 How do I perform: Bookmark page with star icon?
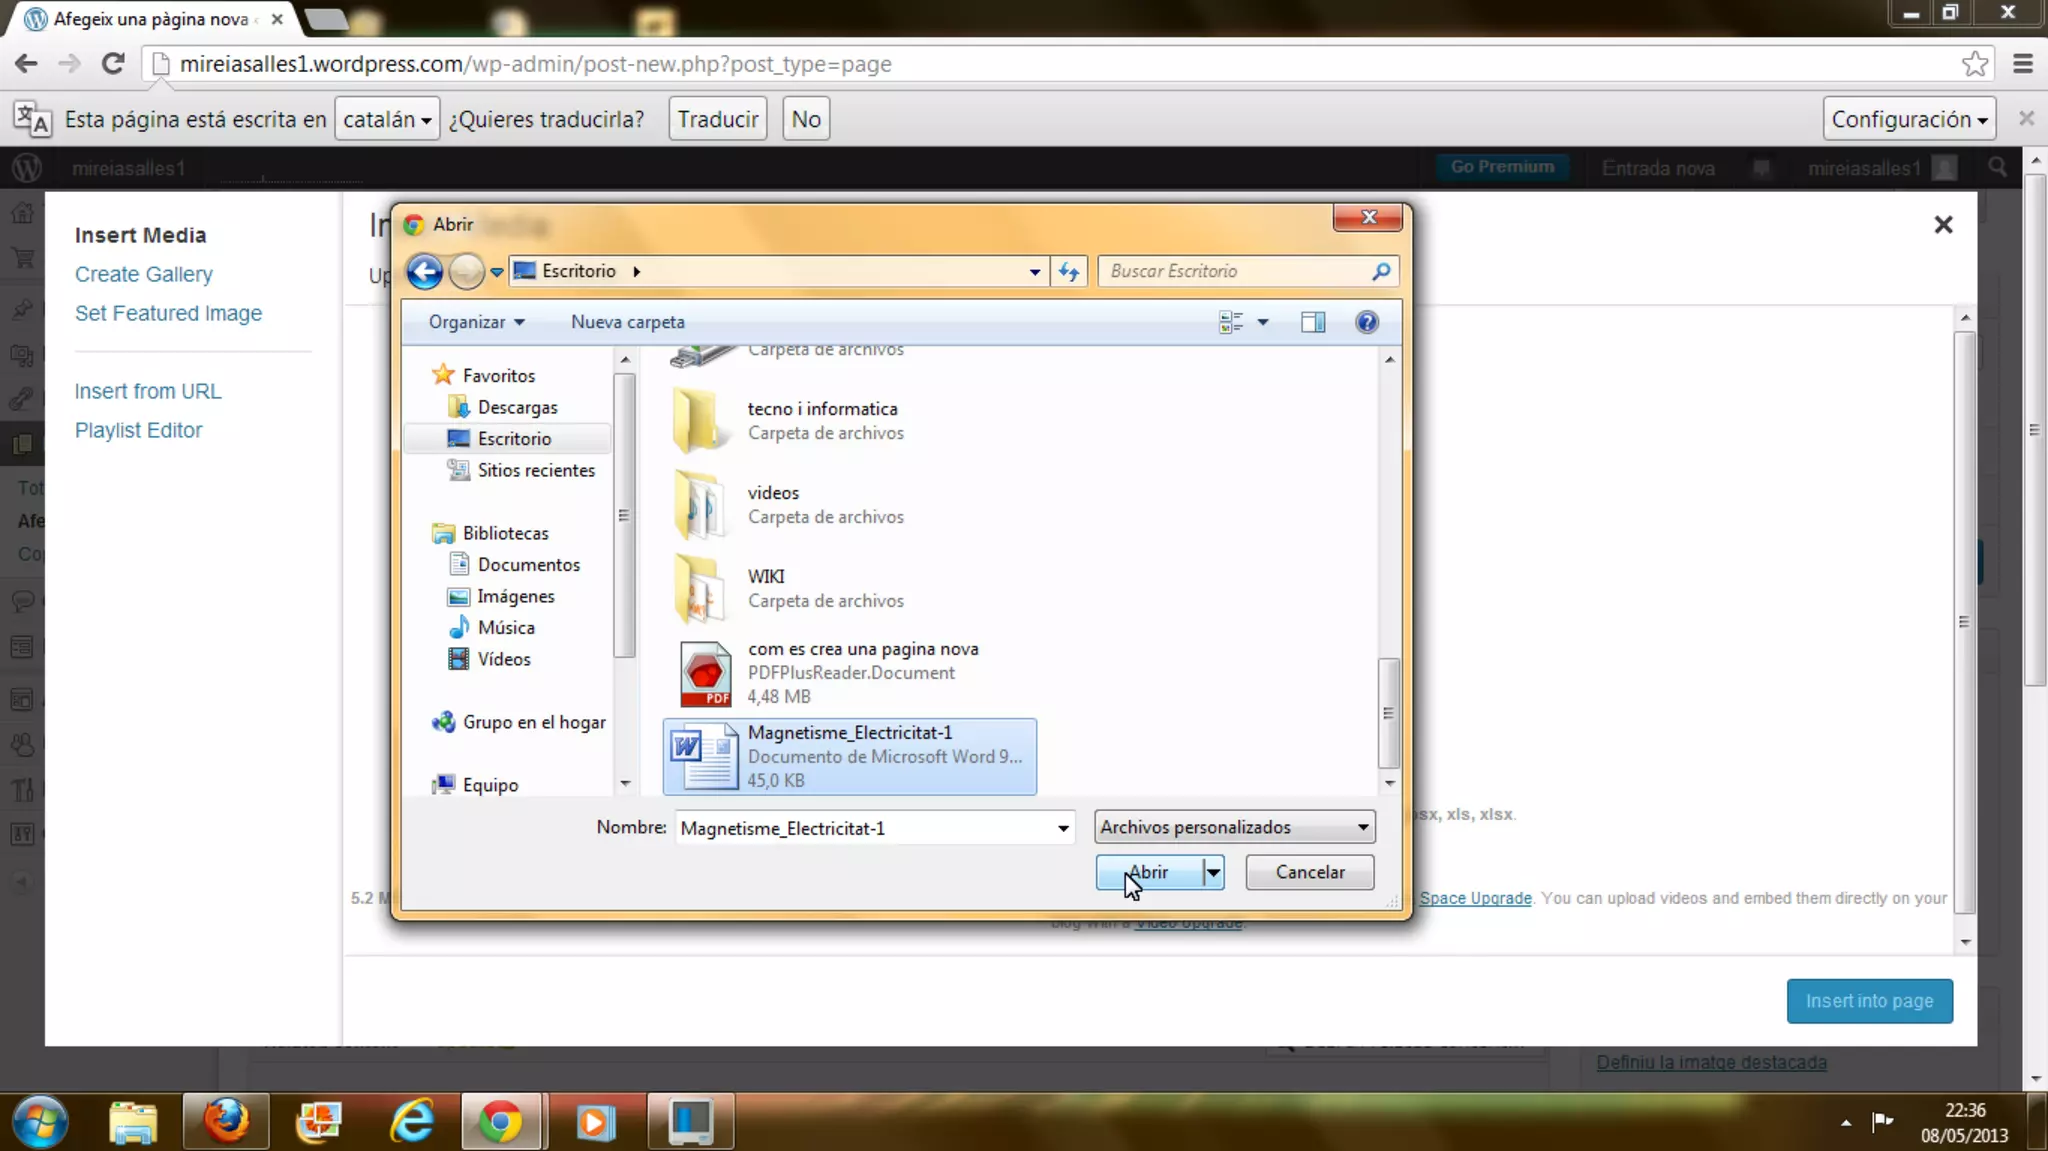1974,64
